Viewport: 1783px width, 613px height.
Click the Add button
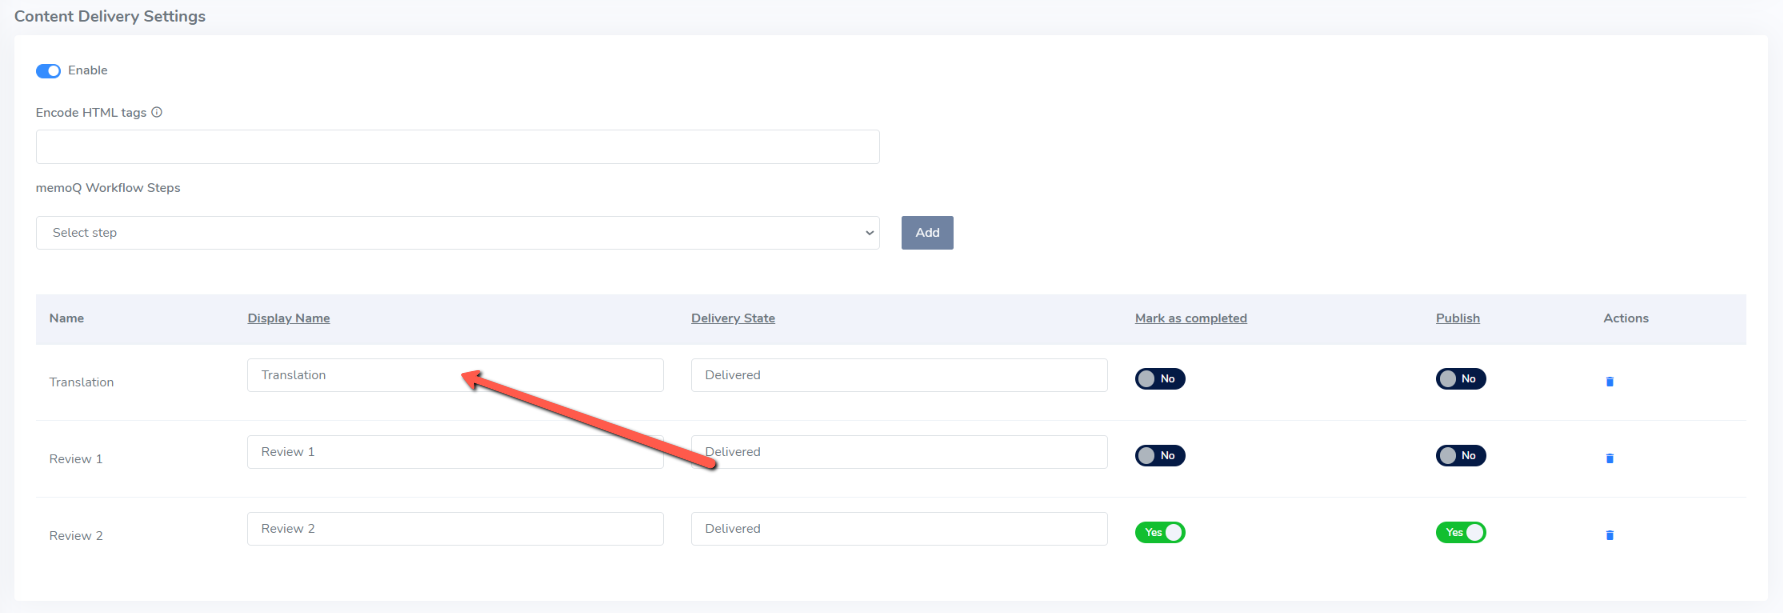[x=927, y=233]
